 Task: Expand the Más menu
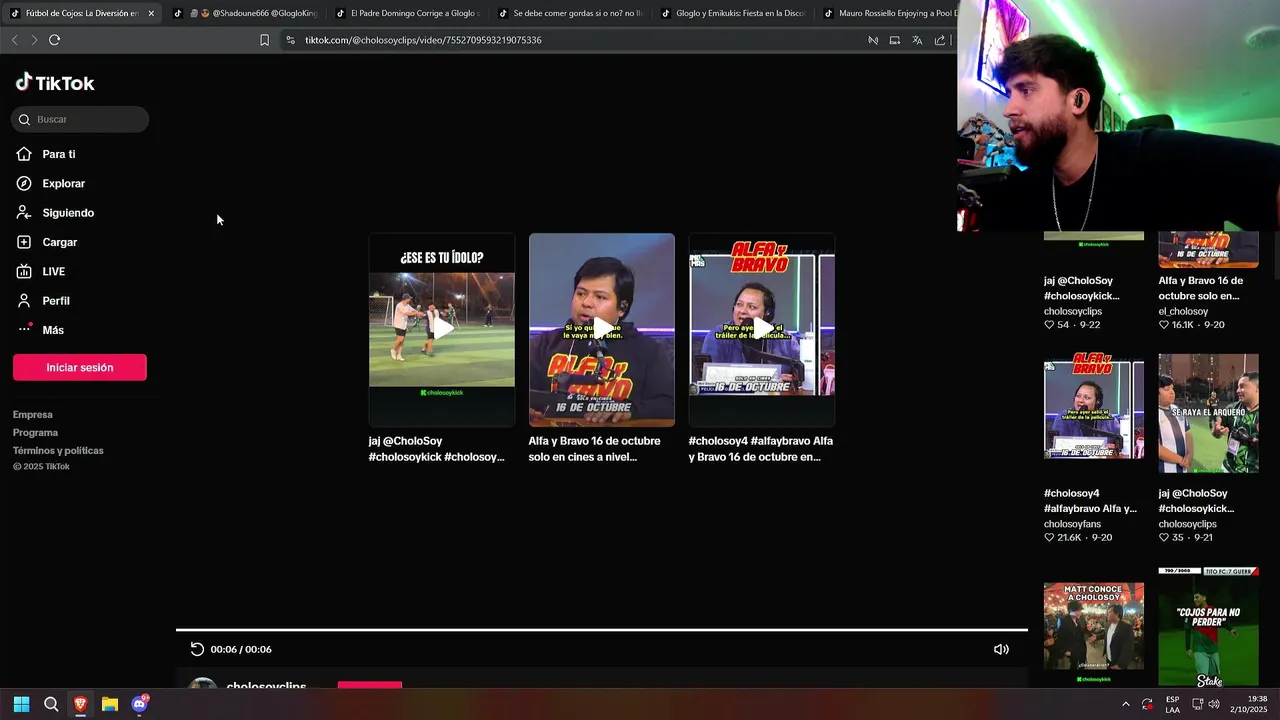[40, 330]
